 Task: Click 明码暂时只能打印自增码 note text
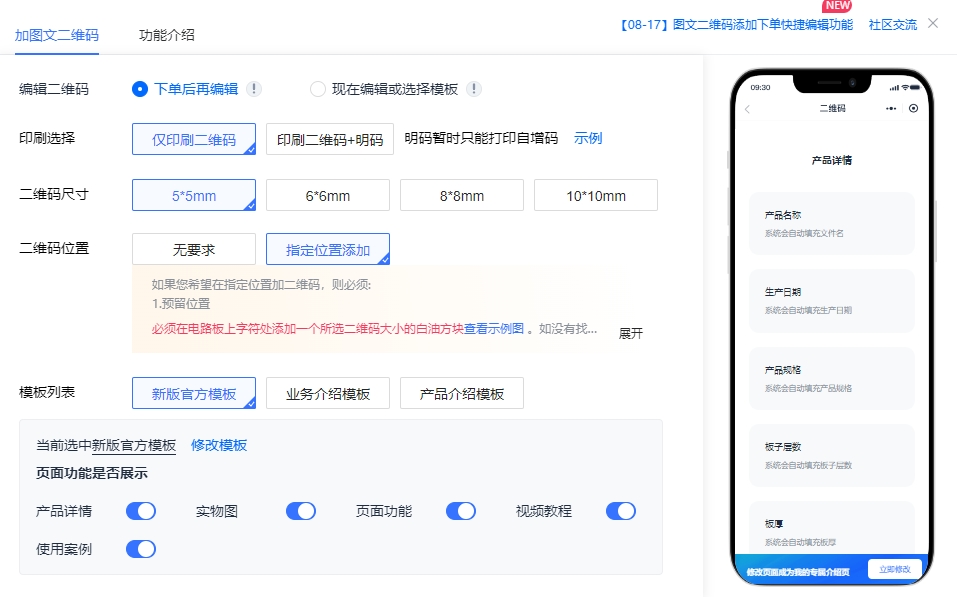pos(481,139)
